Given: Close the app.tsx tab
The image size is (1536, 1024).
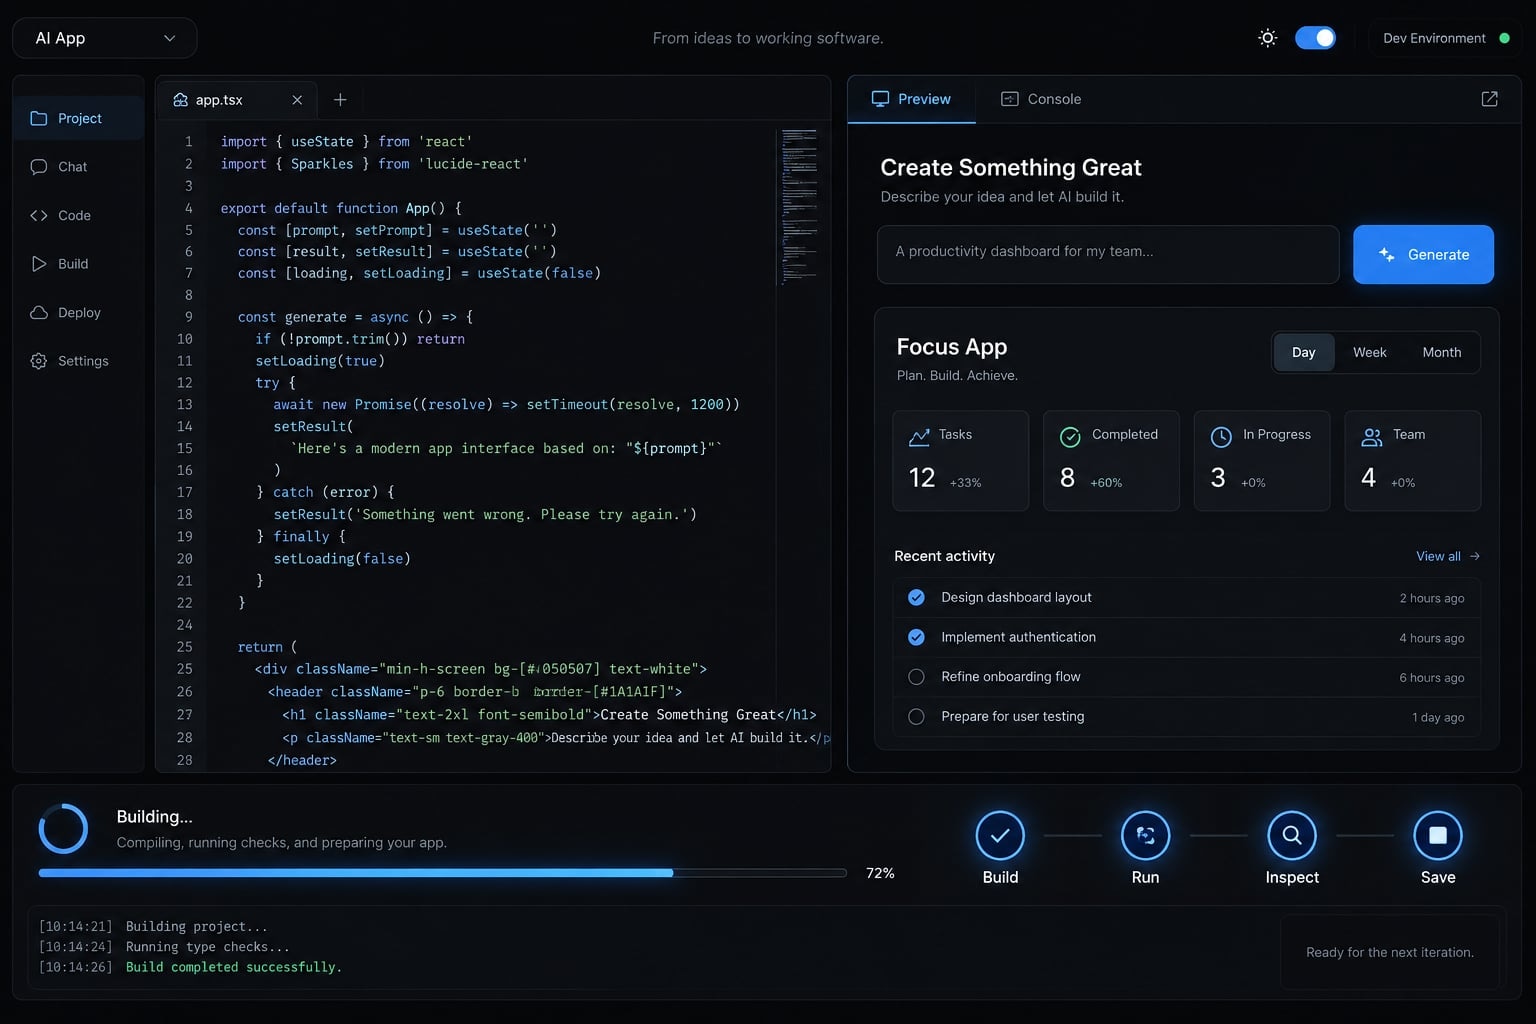Looking at the screenshot, I should pyautogui.click(x=297, y=100).
